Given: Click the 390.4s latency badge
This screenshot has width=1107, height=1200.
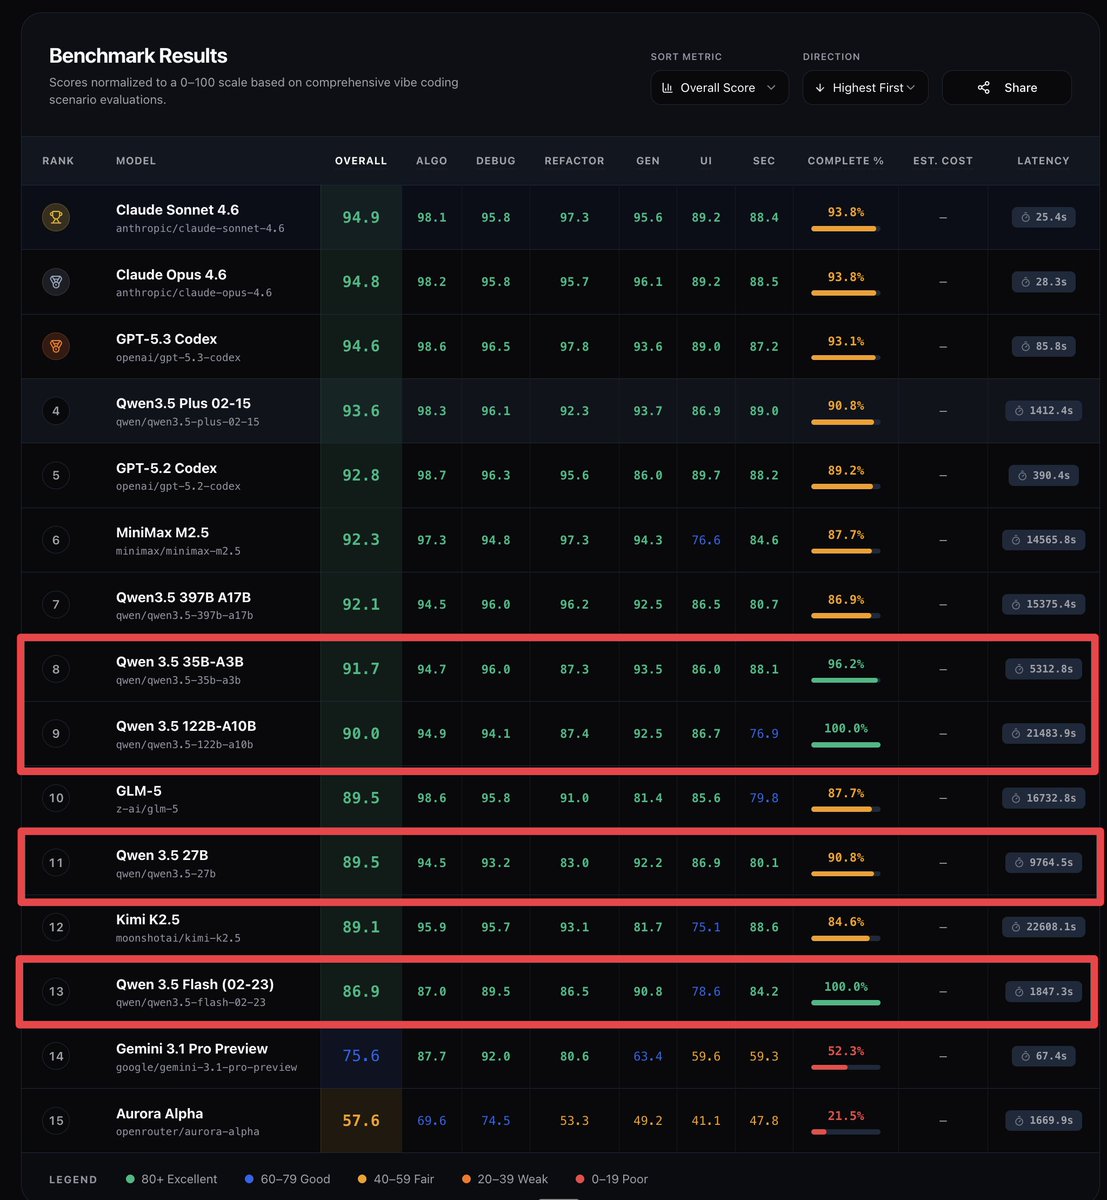Looking at the screenshot, I should pyautogui.click(x=1043, y=475).
